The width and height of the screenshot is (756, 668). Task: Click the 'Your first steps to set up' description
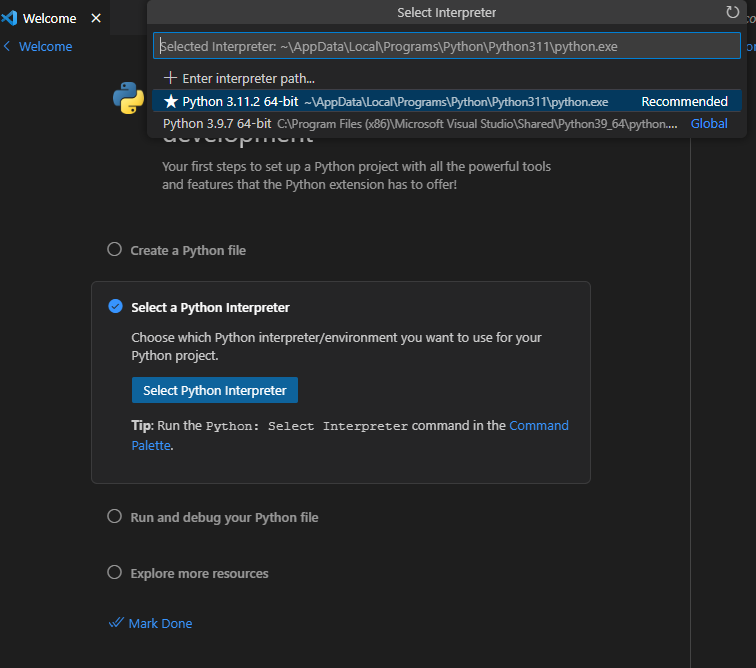pyautogui.click(x=356, y=176)
